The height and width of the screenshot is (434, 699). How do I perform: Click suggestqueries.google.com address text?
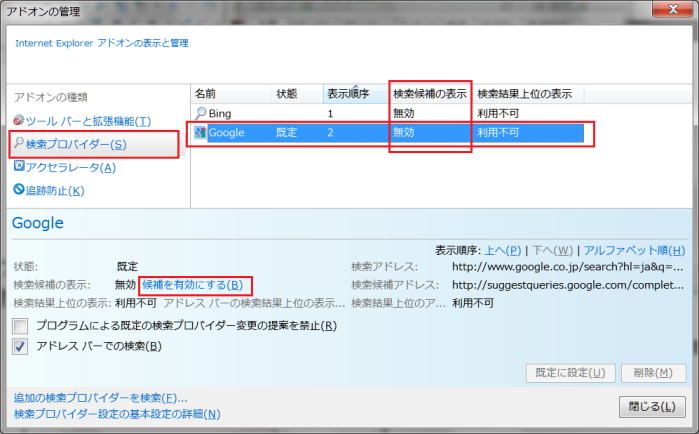[567, 285]
